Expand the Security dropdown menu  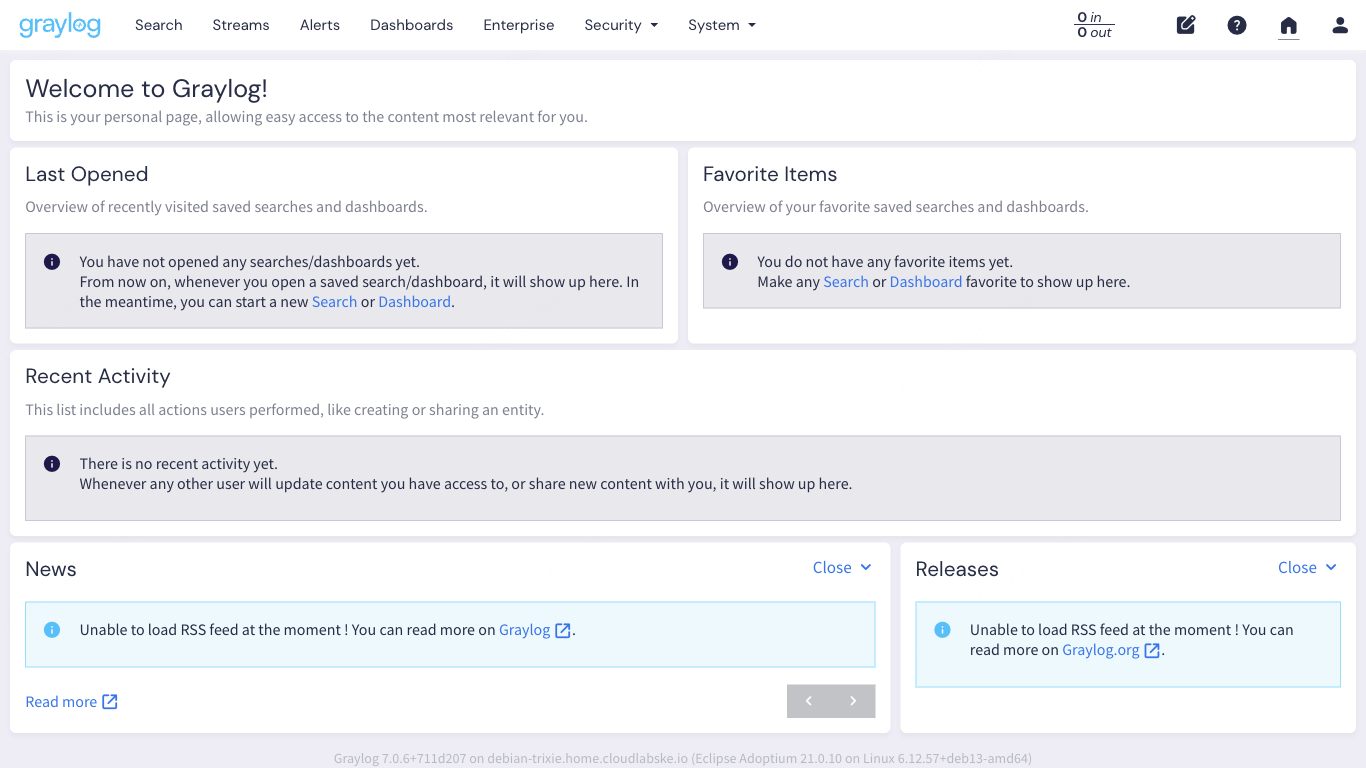621,25
